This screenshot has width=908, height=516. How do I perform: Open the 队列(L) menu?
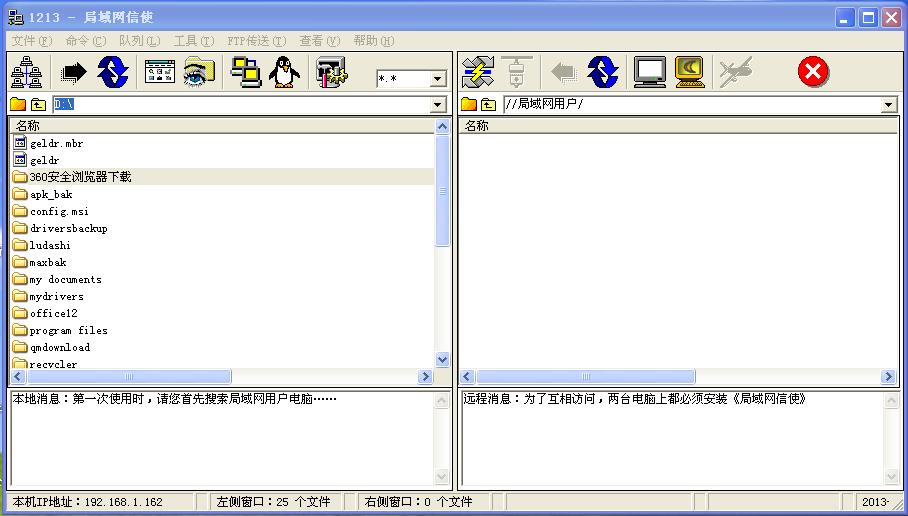[x=139, y=41]
